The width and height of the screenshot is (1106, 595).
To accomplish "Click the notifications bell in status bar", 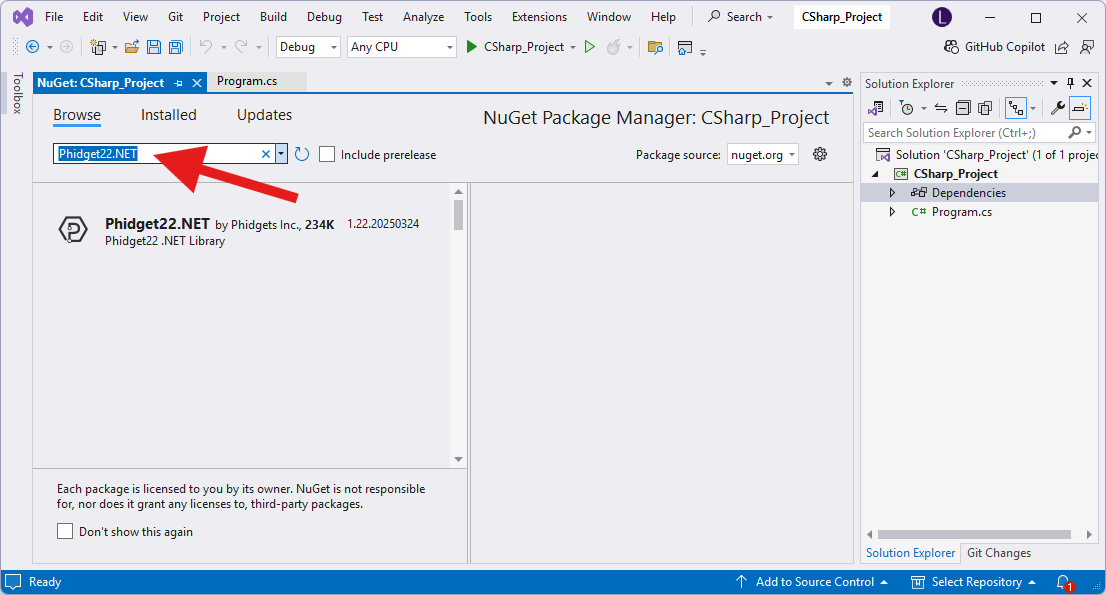I will coord(1064,582).
